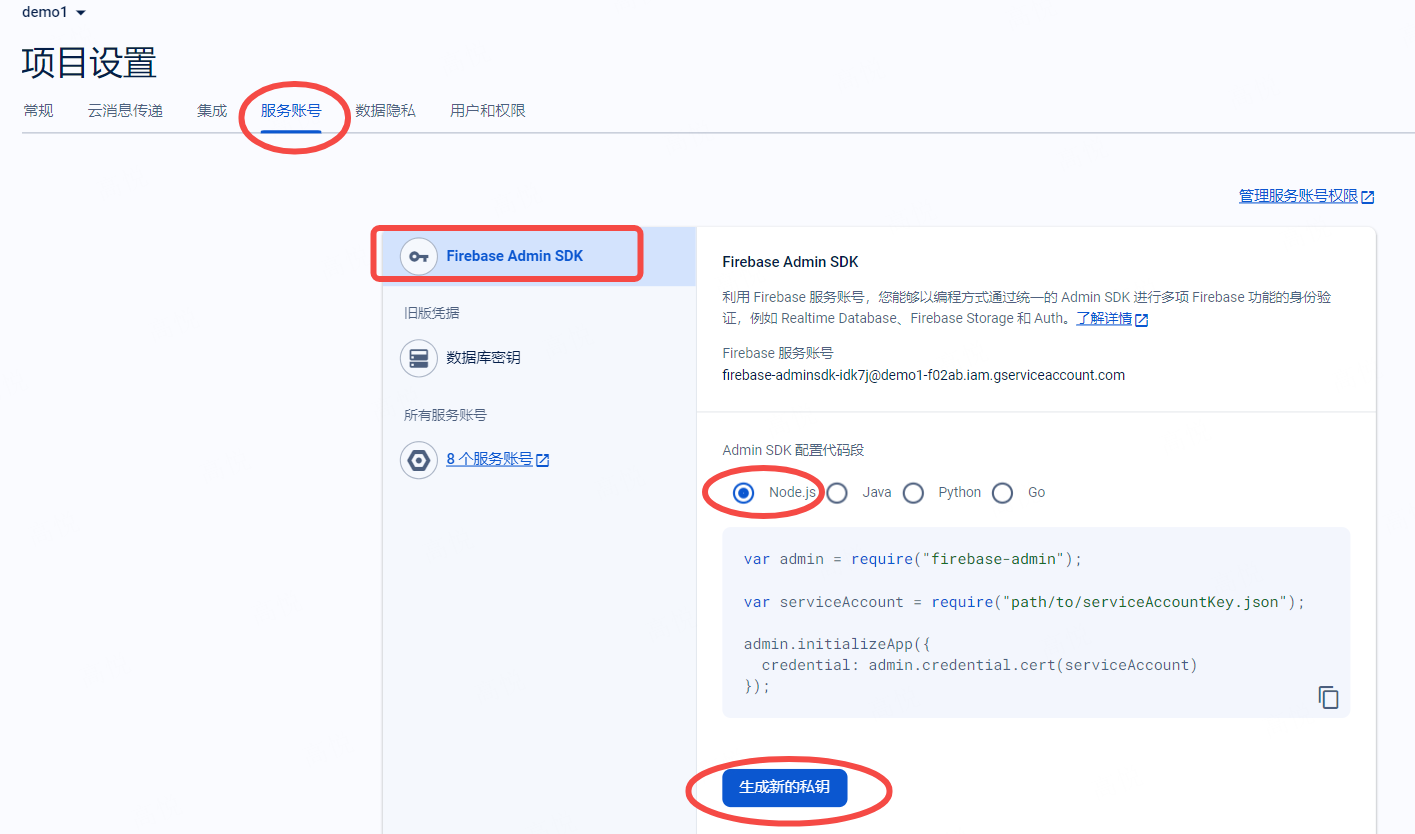Click external link icon next to 了解详情

coord(1141,320)
